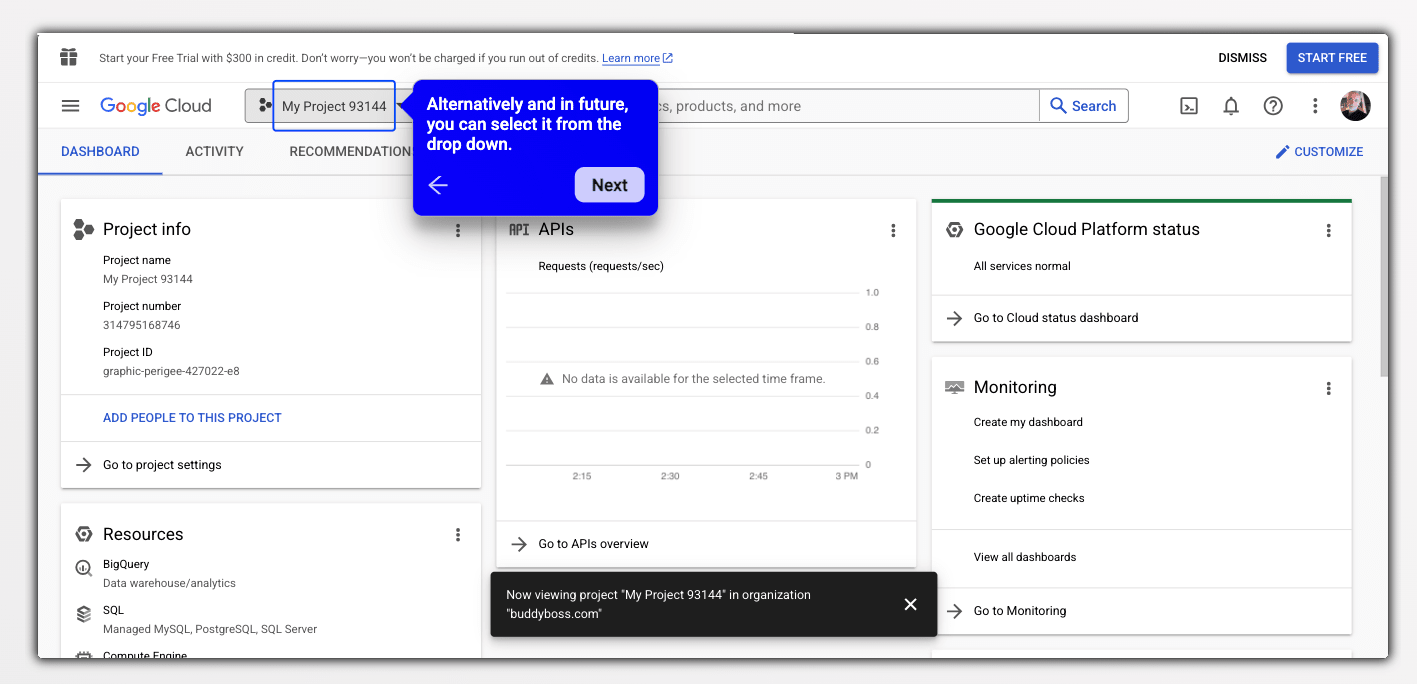Click the pencil icon beside Customize

(1282, 152)
